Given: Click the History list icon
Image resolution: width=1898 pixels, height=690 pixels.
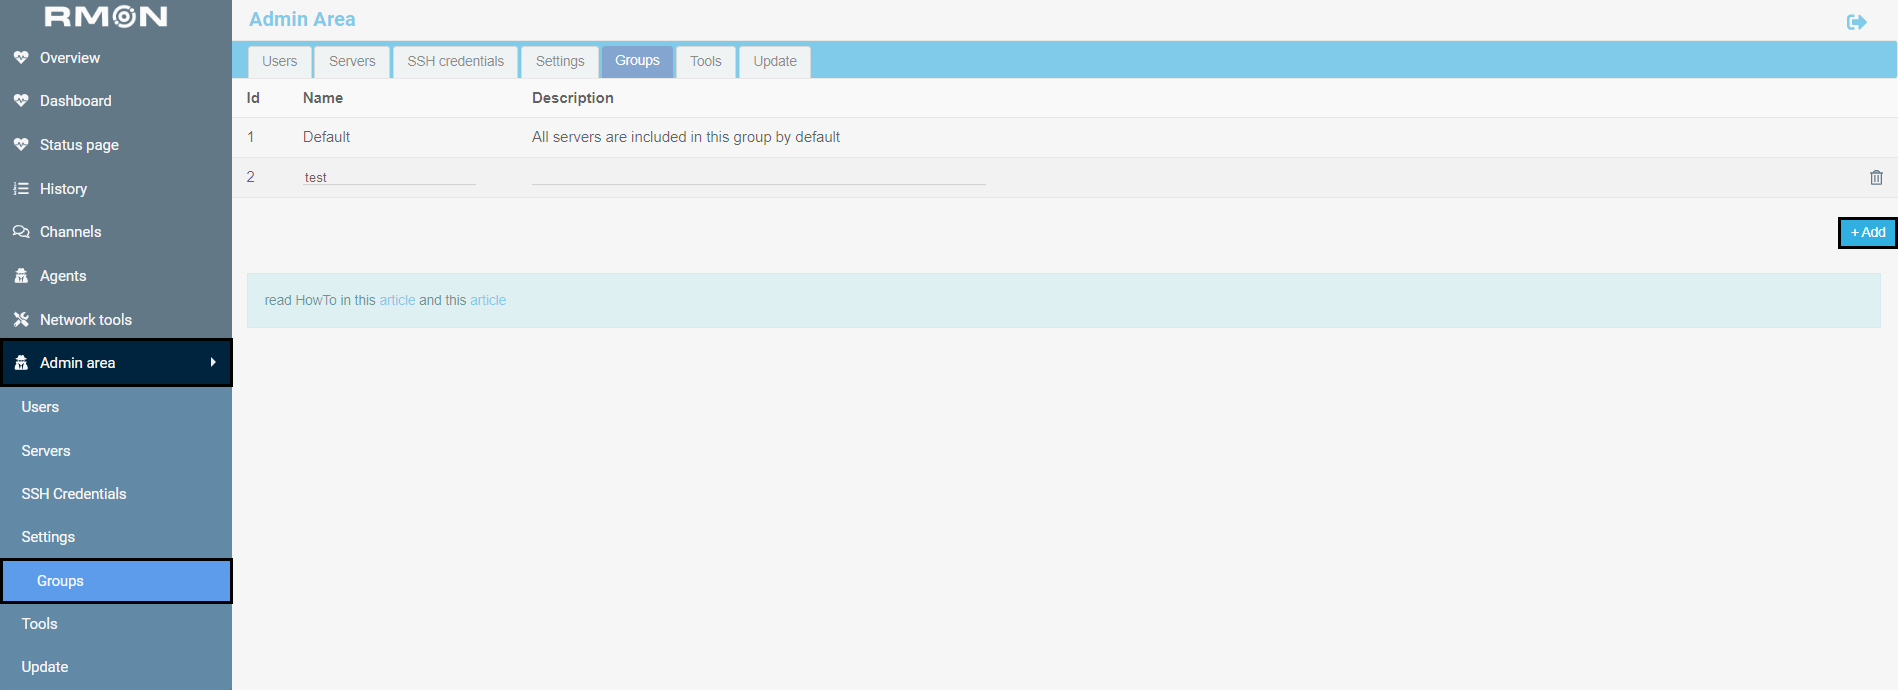Looking at the screenshot, I should tap(21, 188).
